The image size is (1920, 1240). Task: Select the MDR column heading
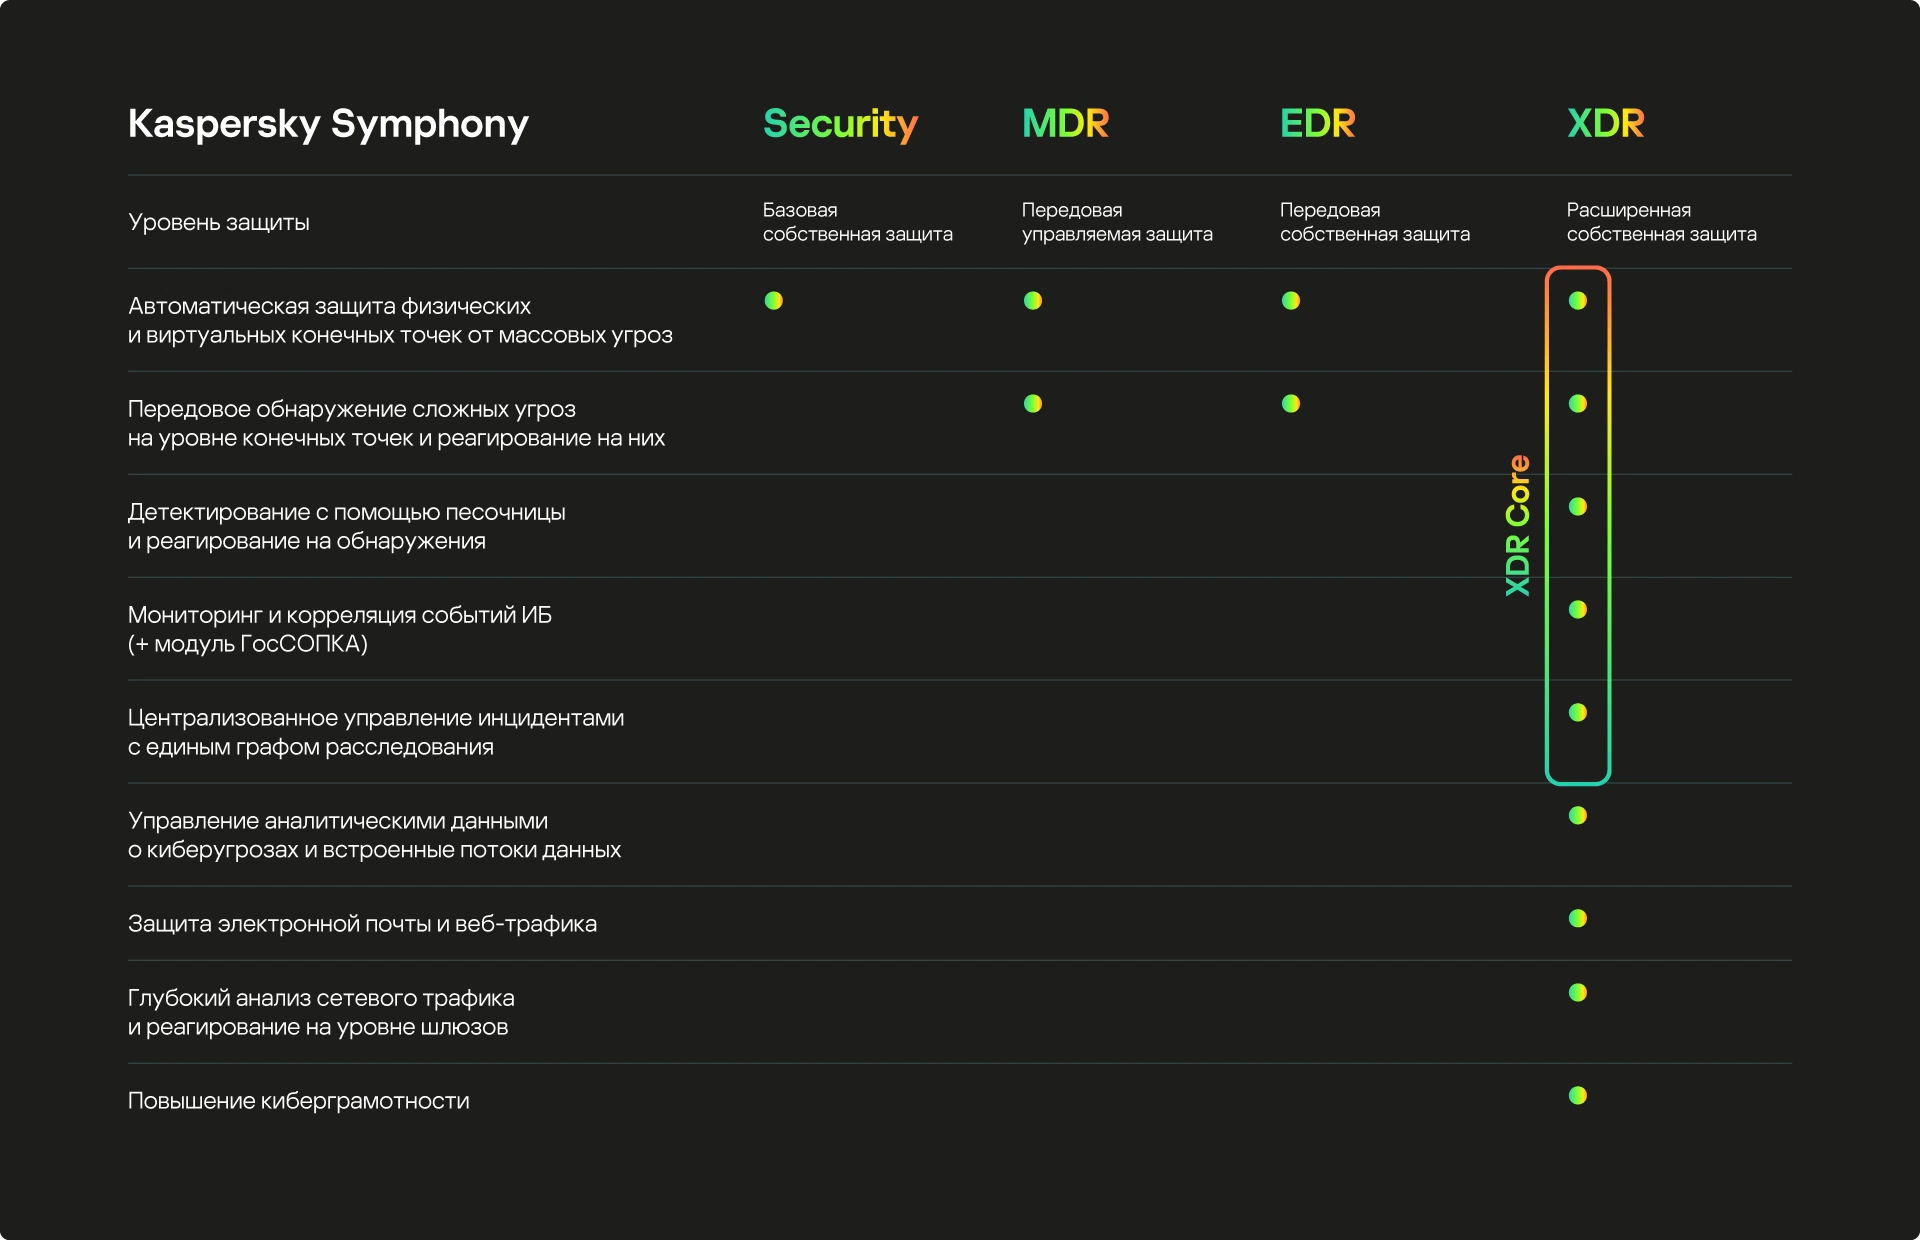click(1065, 123)
